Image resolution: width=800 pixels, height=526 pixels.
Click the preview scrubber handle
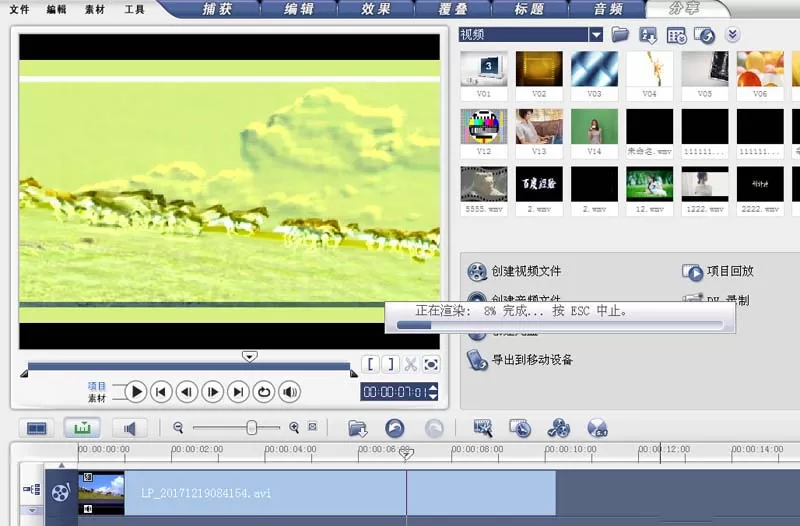point(249,357)
